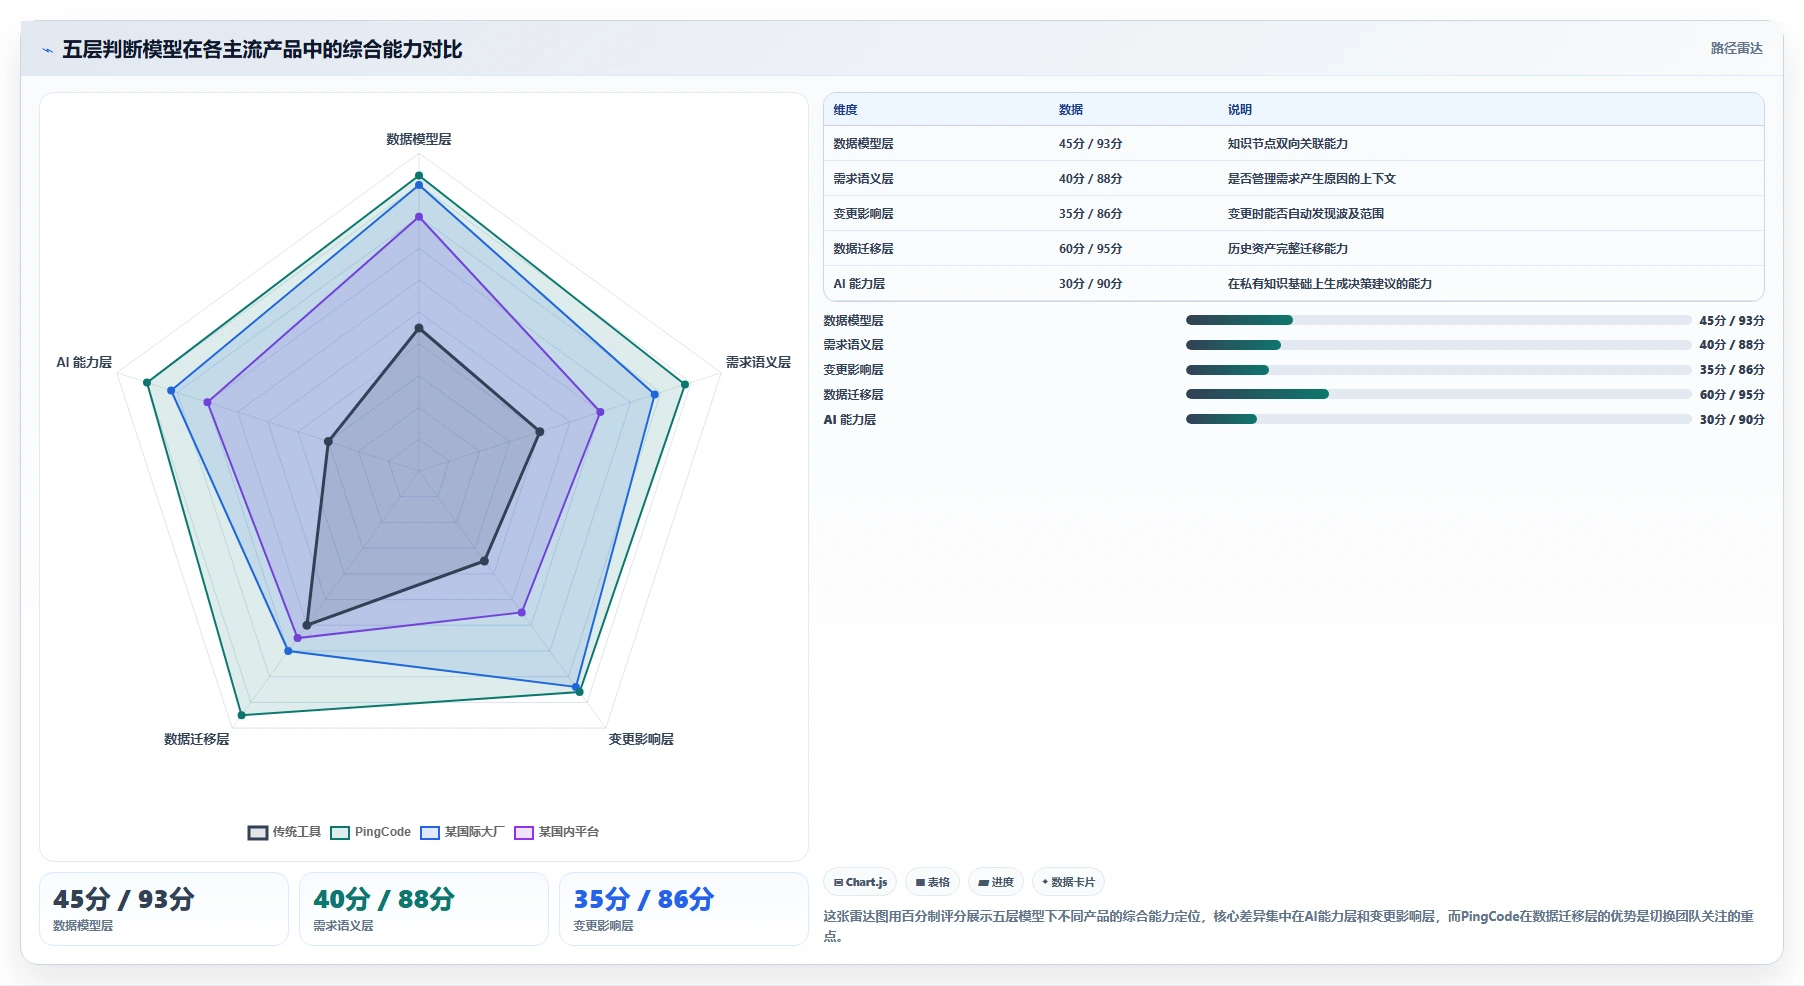Toggle 某国际大厂 legend swatch

[430, 832]
